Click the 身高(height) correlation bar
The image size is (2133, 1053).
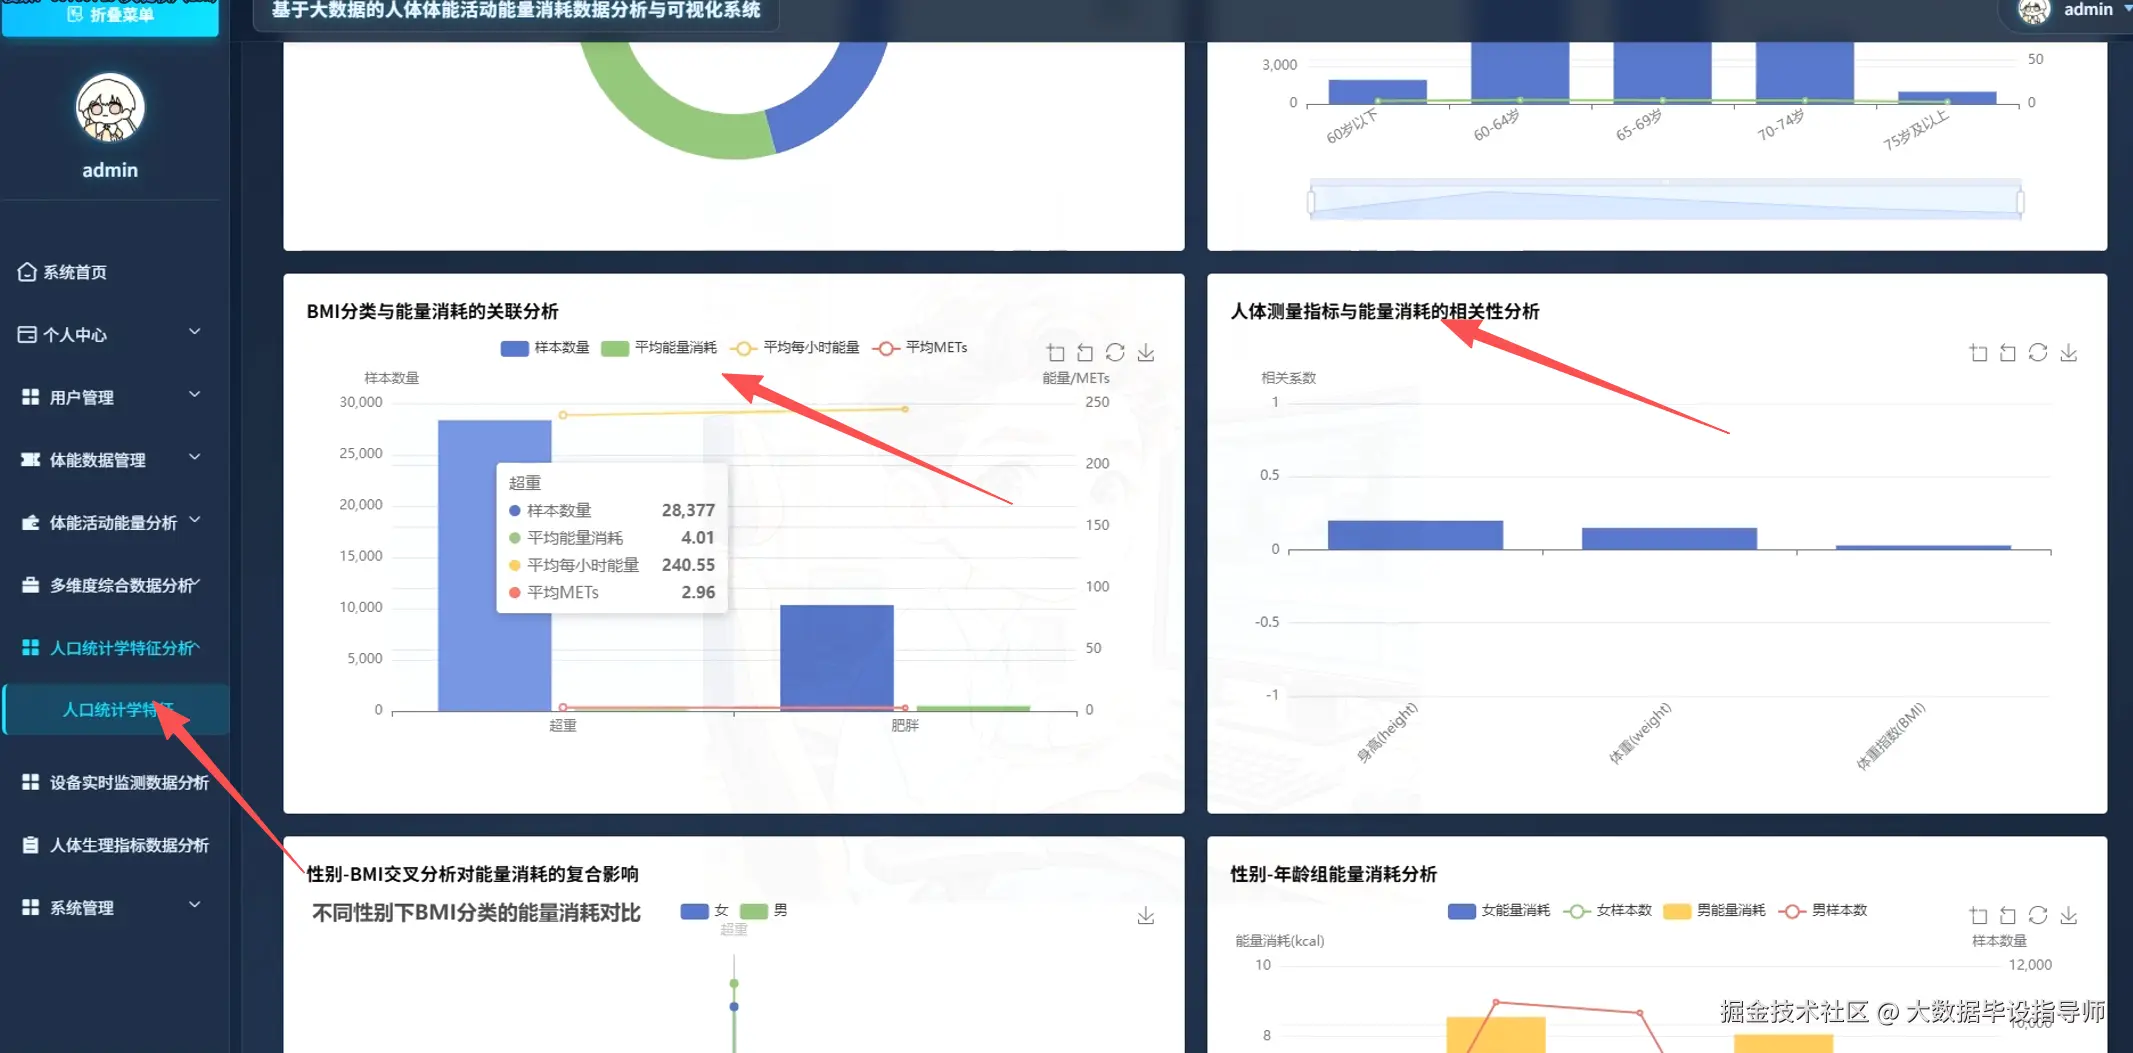1415,535
